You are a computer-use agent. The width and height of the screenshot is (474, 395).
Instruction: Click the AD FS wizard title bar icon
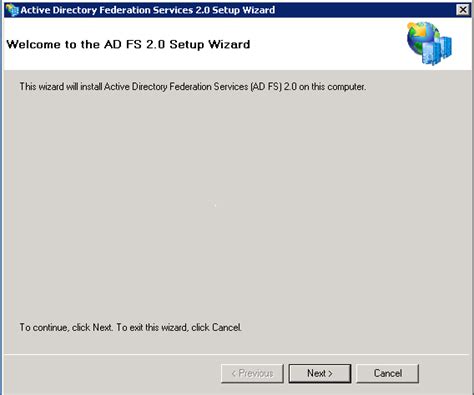12,10
